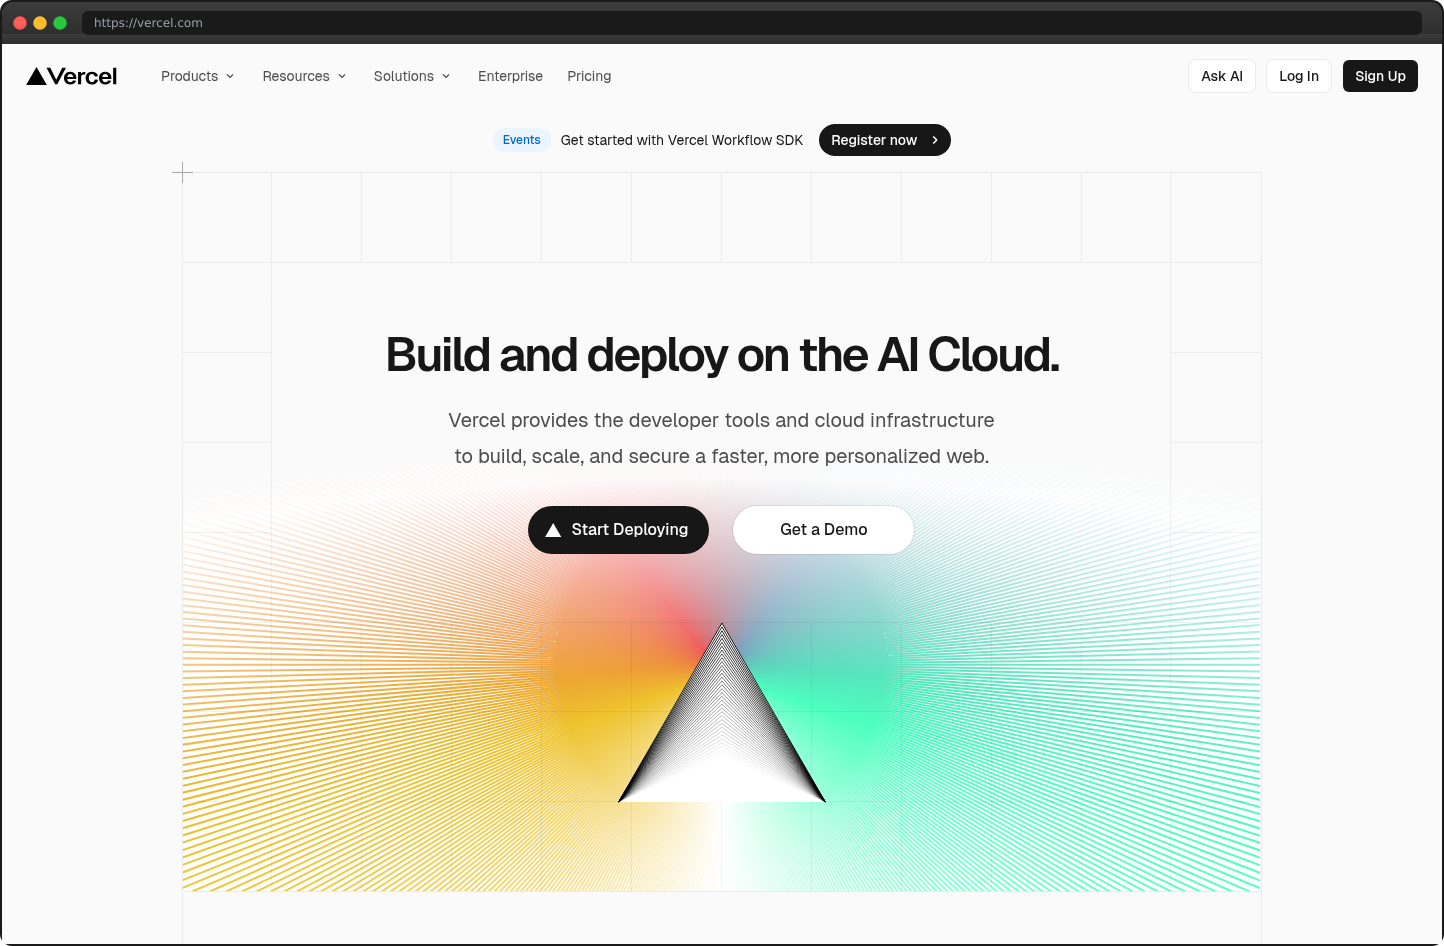Click the Products chevron icon
This screenshot has height=946, width=1444.
pyautogui.click(x=231, y=76)
